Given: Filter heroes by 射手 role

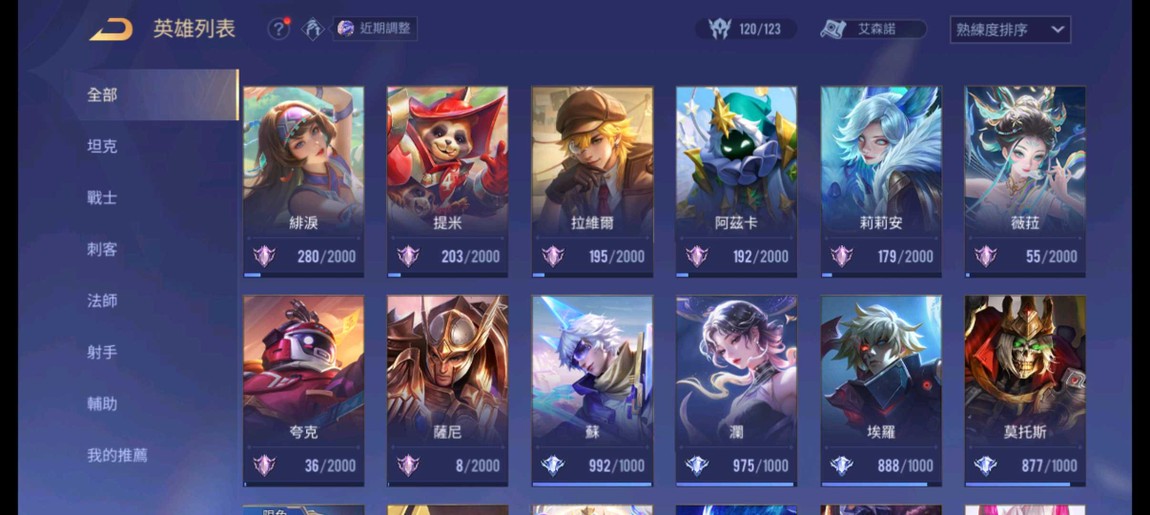Looking at the screenshot, I should click(x=102, y=352).
